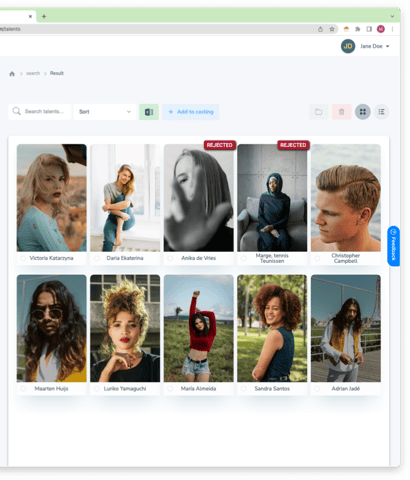Select the Anika de Vries checkbox

(170, 258)
